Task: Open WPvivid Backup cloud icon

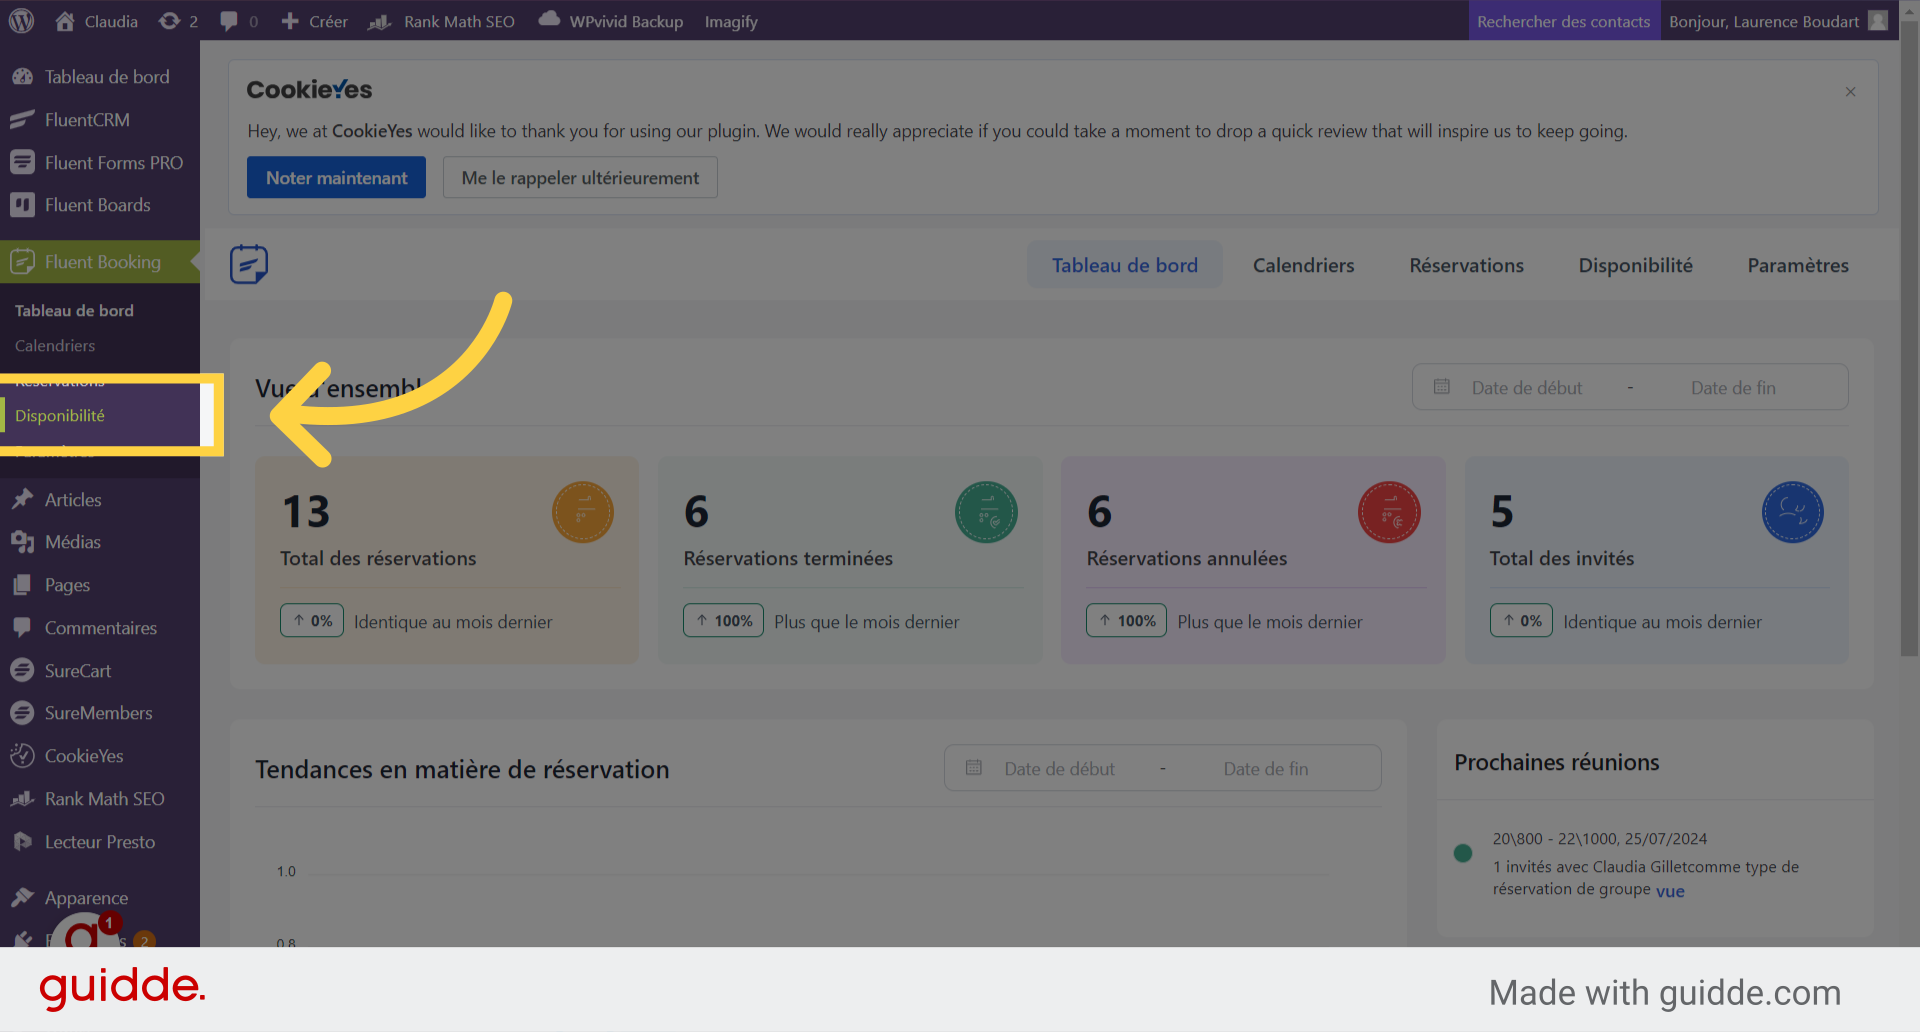Action: [549, 19]
